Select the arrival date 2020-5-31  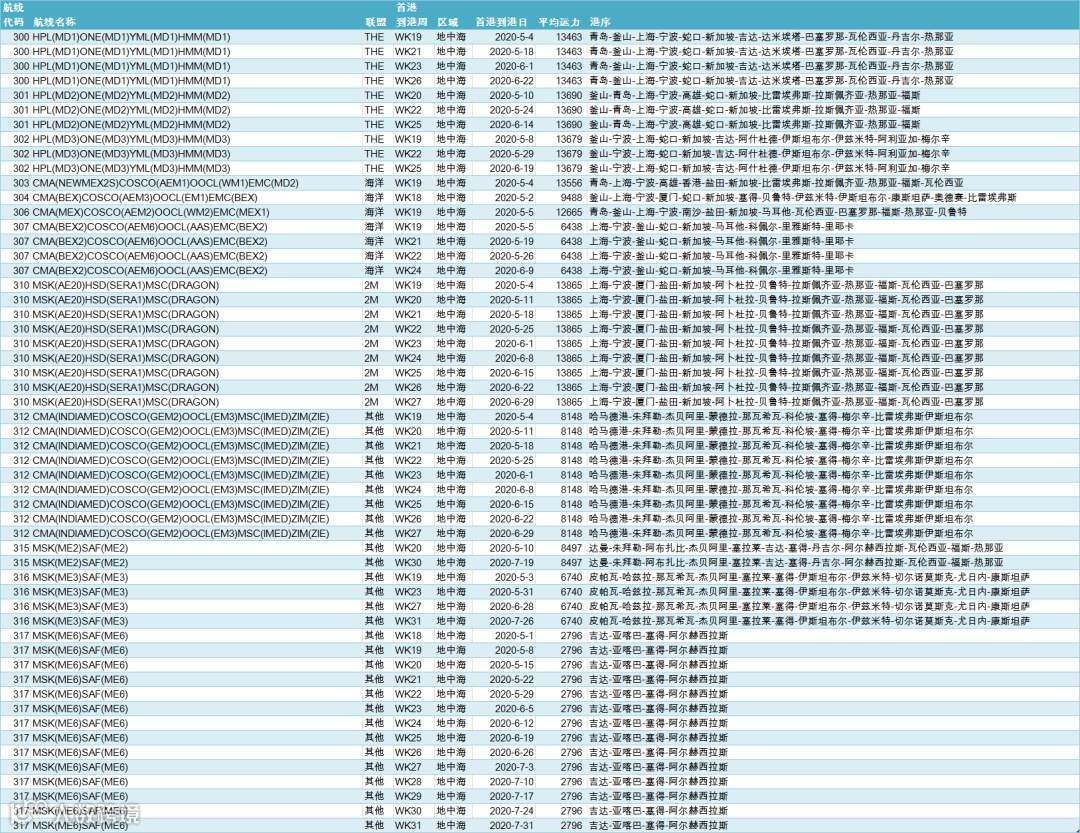point(511,592)
